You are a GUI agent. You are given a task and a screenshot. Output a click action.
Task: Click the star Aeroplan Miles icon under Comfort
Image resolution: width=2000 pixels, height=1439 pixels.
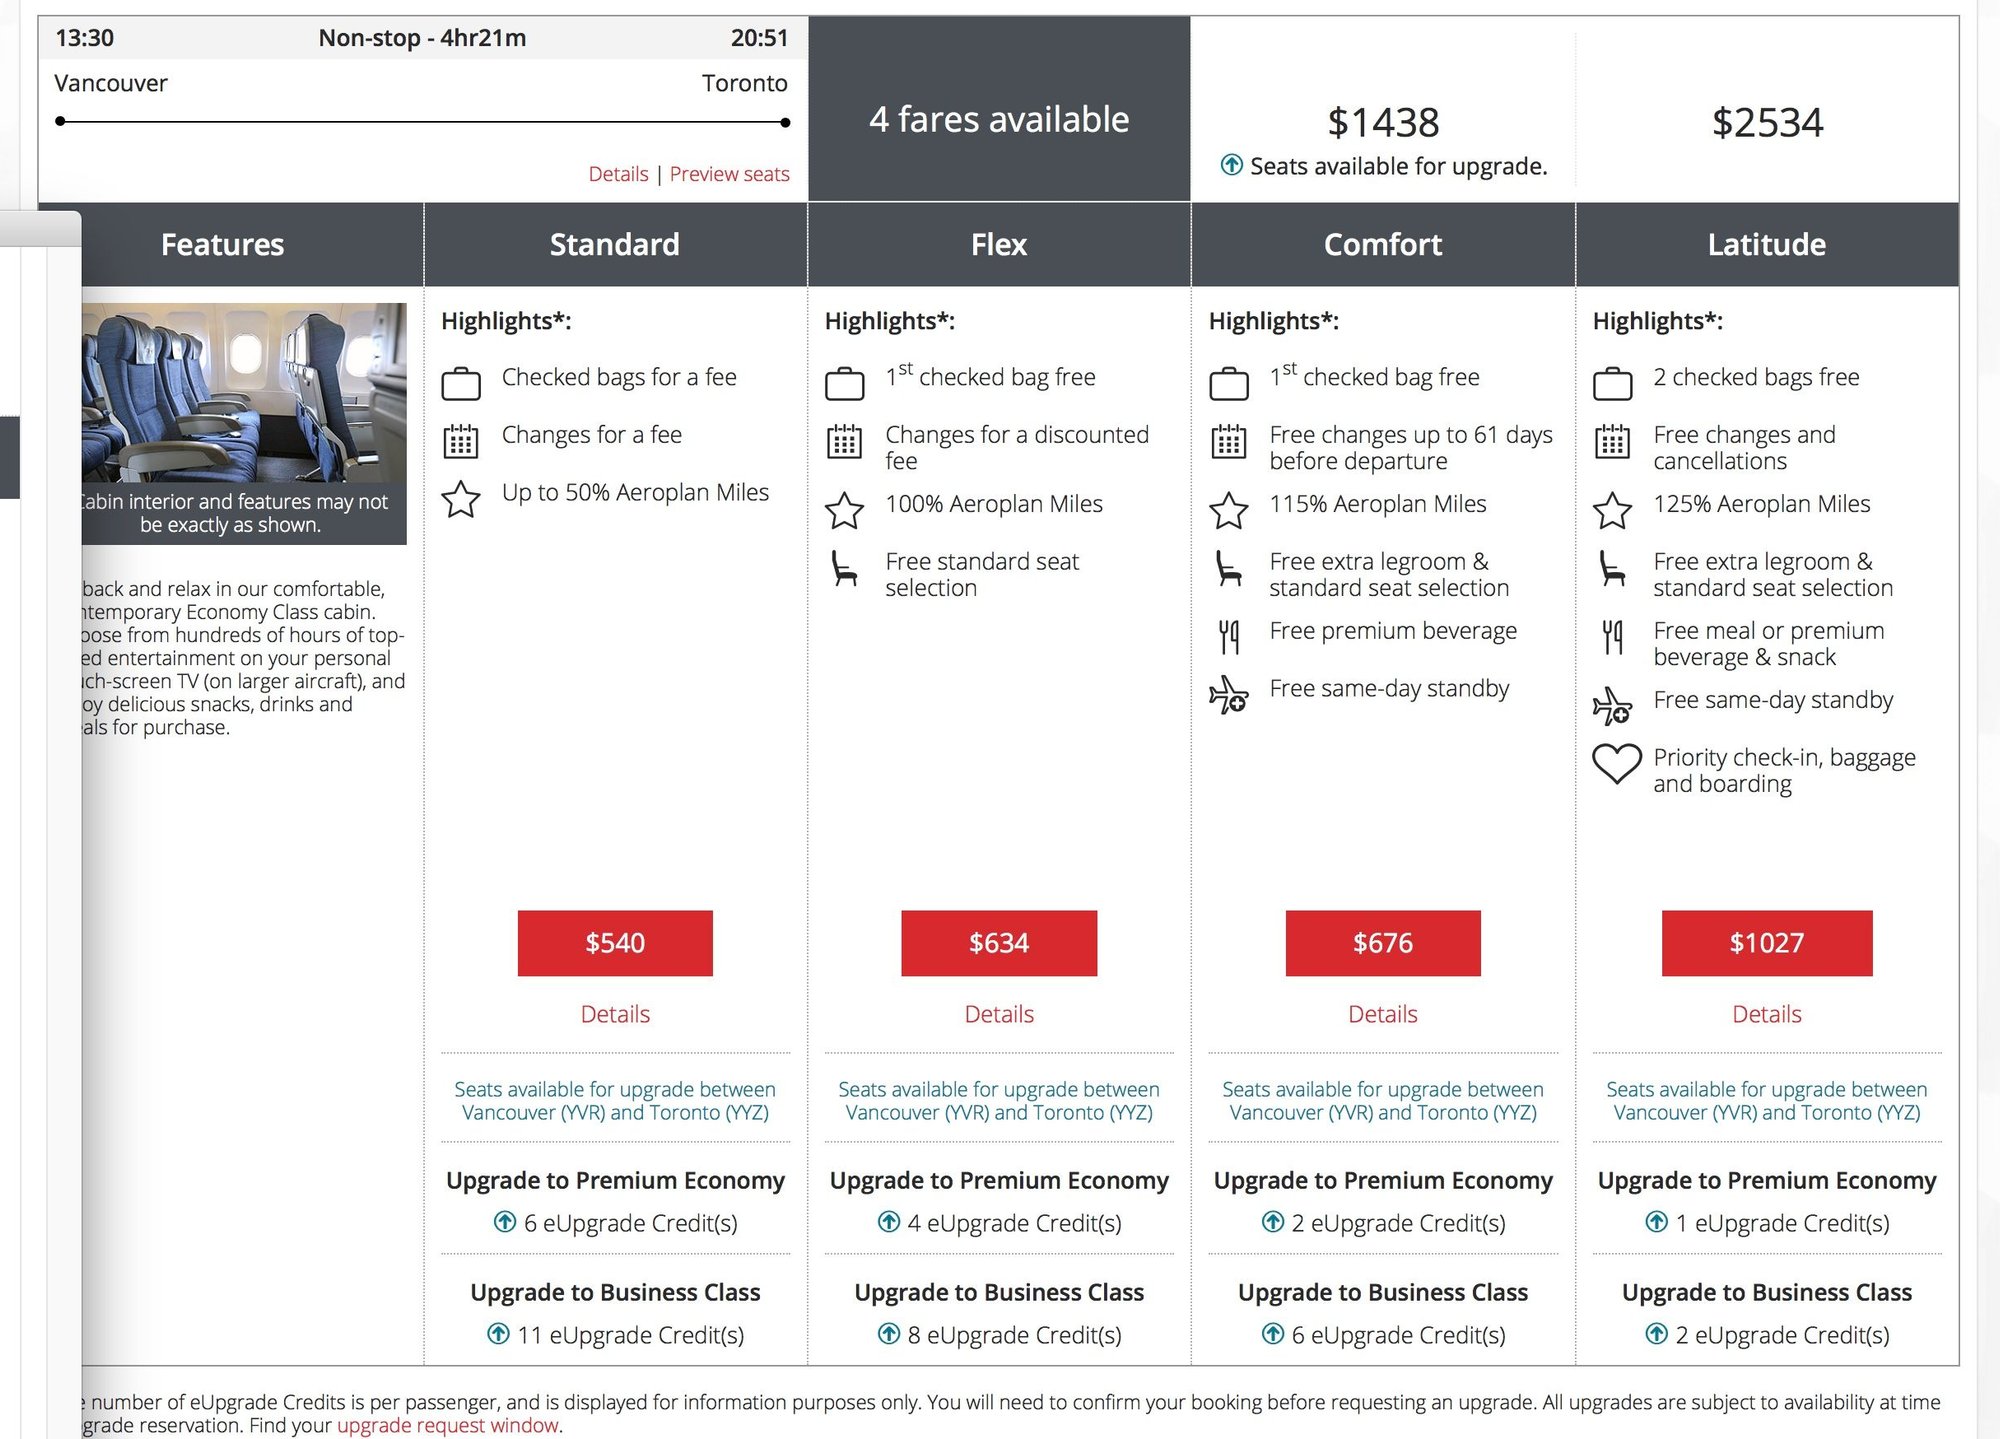pyautogui.click(x=1228, y=510)
